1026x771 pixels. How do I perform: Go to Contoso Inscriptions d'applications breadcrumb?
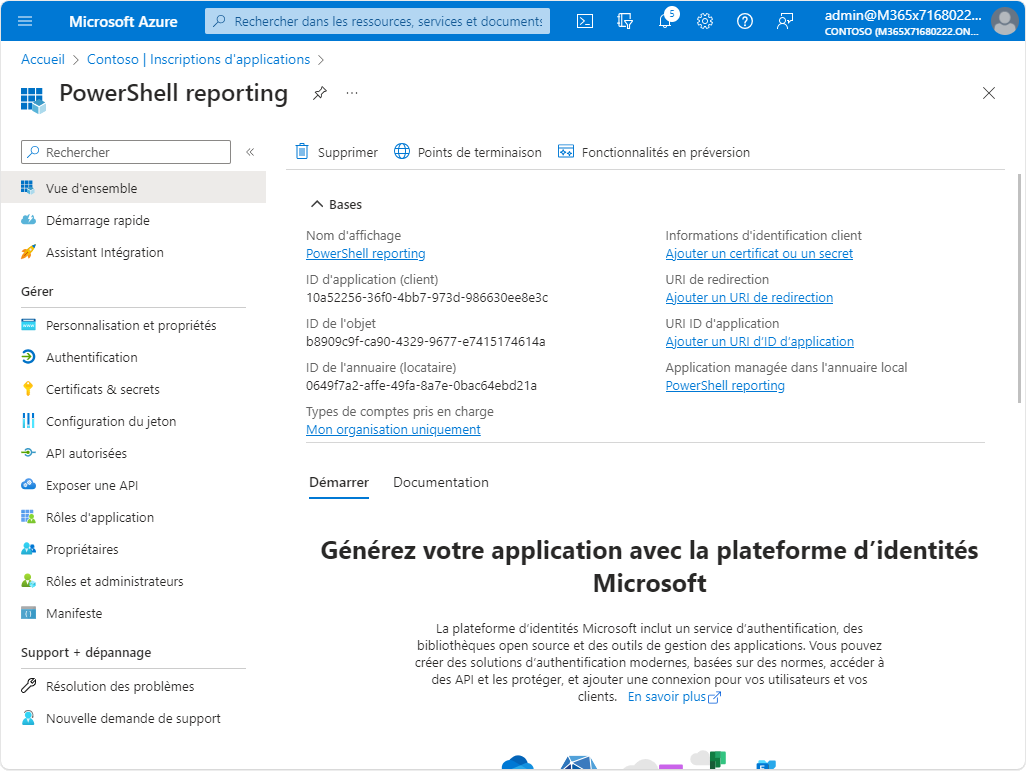click(198, 59)
